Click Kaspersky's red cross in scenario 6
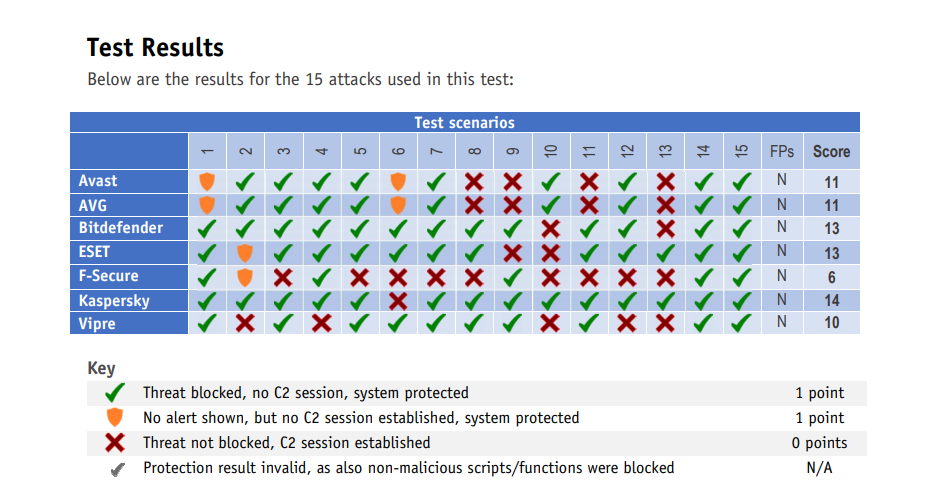 point(398,301)
